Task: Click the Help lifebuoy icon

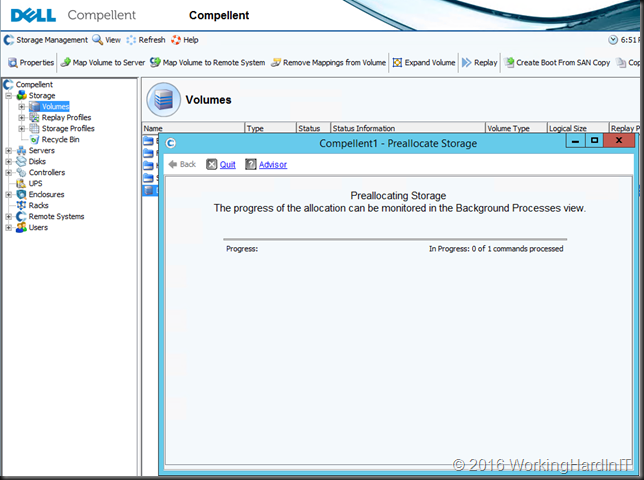Action: [176, 40]
